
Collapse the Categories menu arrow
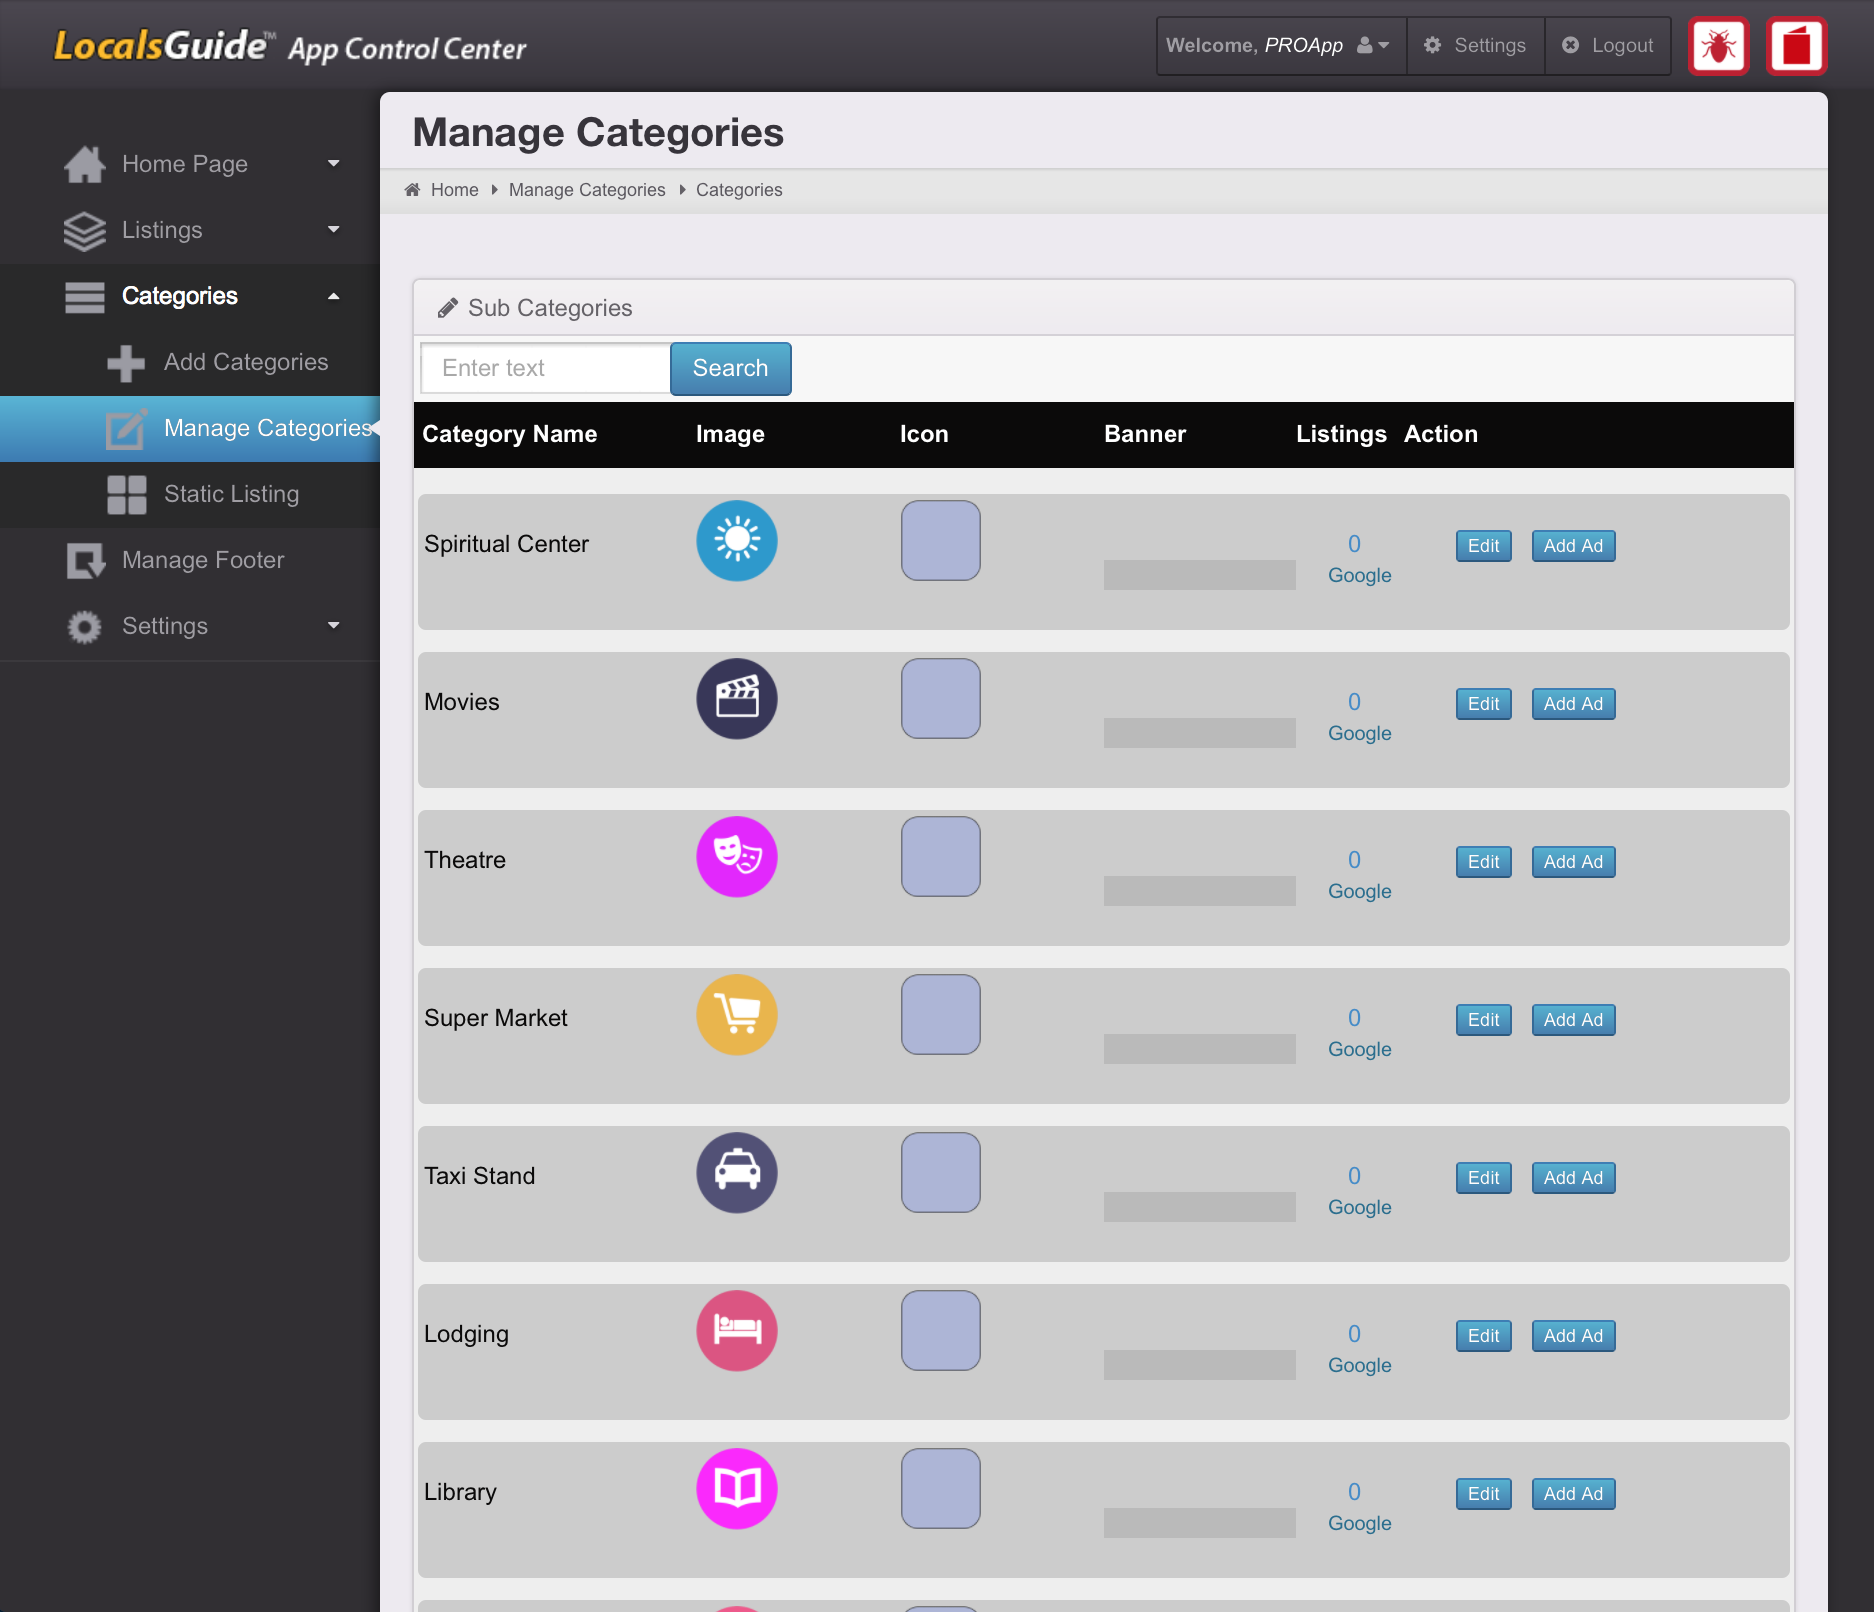point(334,296)
